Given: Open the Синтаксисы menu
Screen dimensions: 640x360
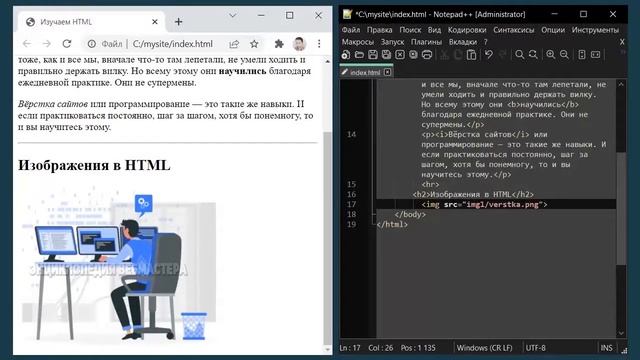Looking at the screenshot, I should (513, 30).
